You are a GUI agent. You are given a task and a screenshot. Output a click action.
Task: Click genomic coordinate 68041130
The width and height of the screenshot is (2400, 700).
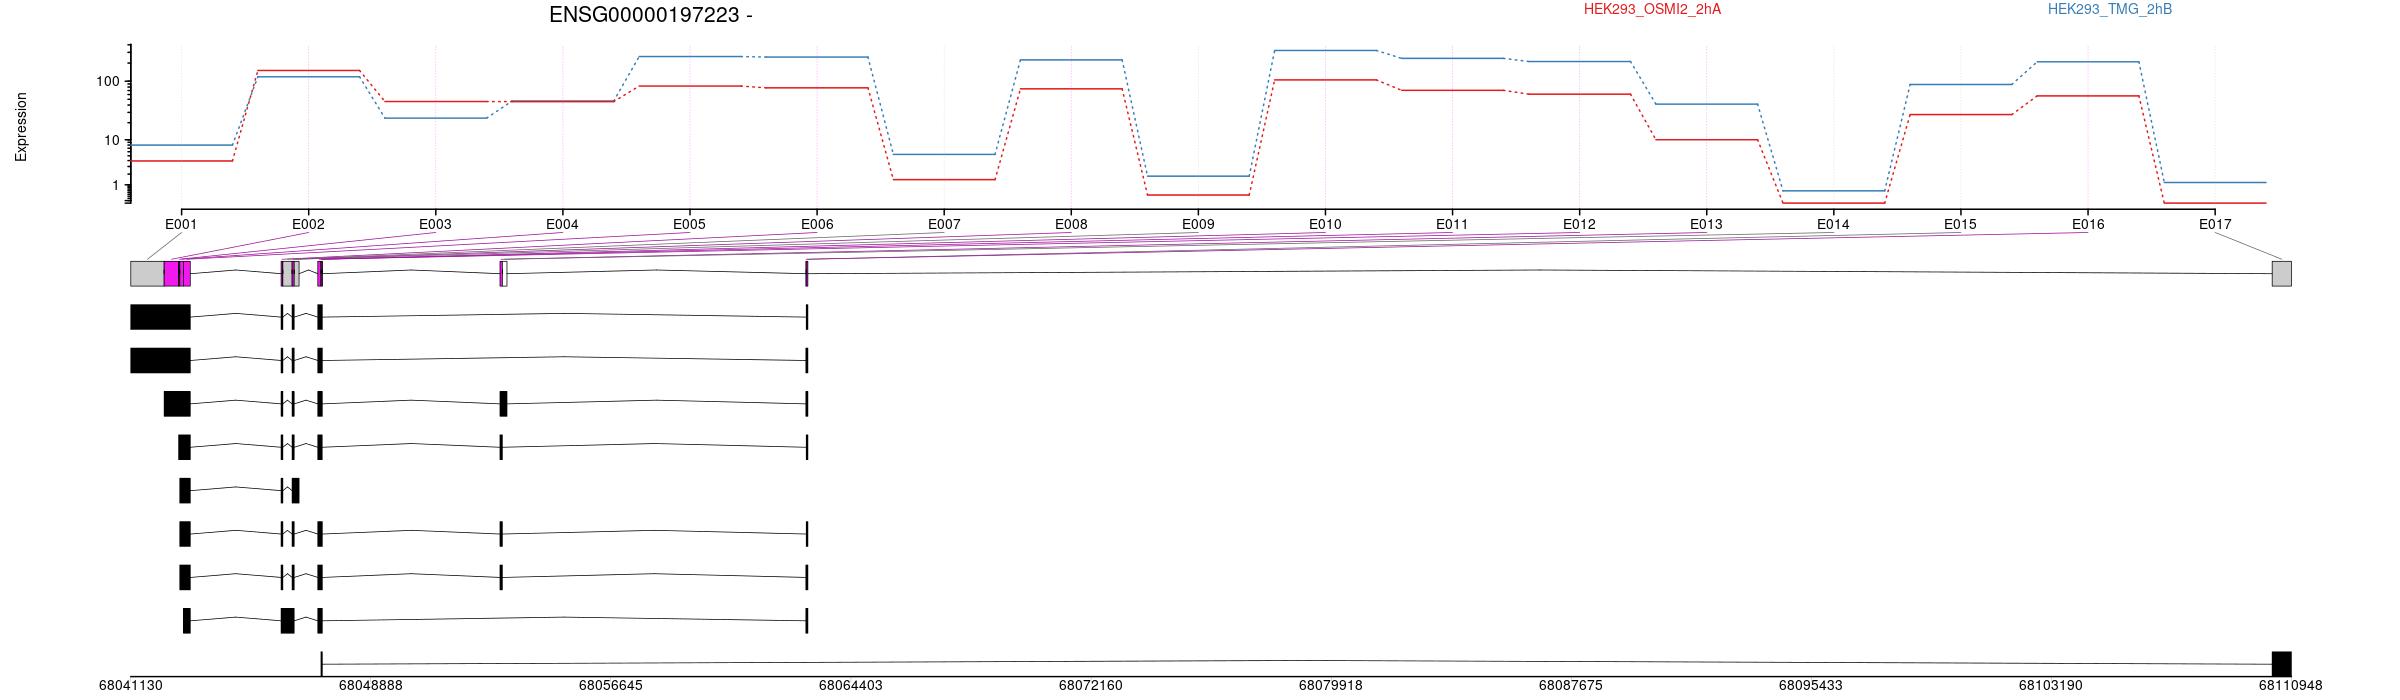[x=130, y=686]
